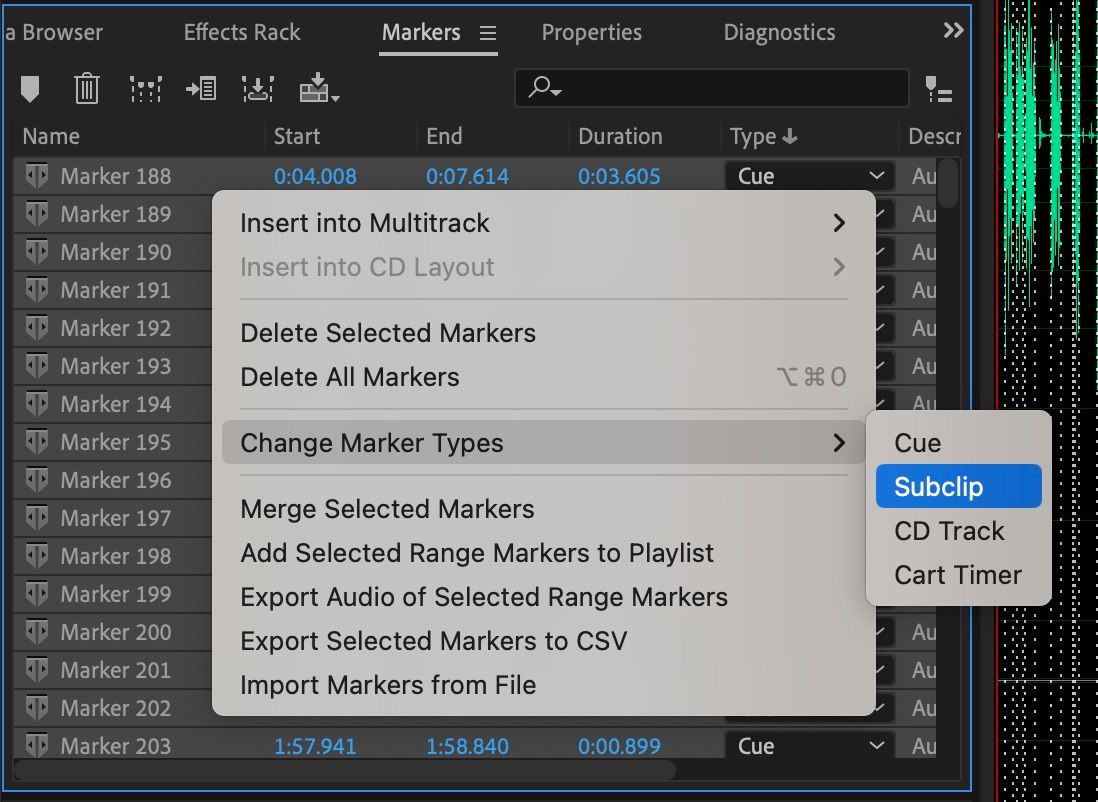Screen dimensions: 1098x802
Task: Click the search magnifier icon
Action: pos(540,88)
